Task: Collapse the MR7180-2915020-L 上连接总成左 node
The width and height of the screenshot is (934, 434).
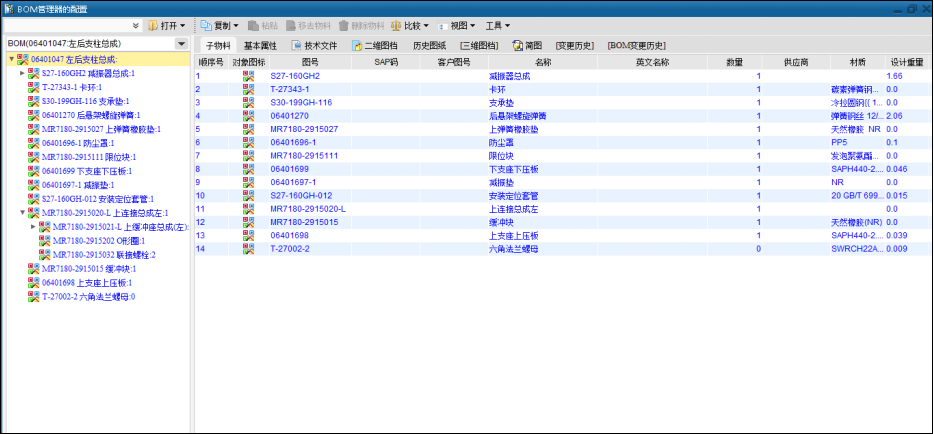Action: coord(22,213)
